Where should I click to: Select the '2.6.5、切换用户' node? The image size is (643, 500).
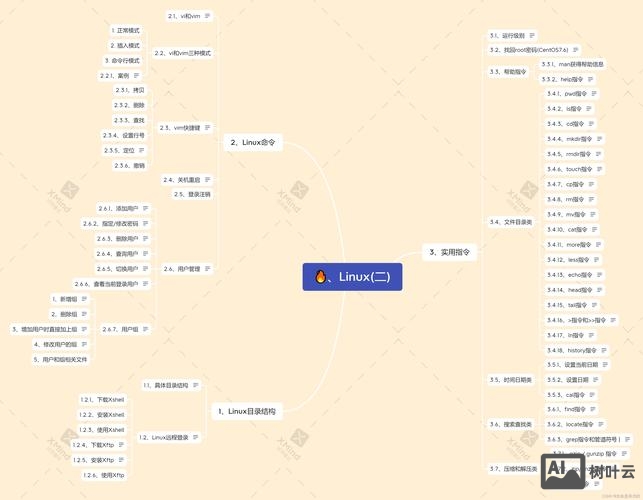[x=122, y=269]
